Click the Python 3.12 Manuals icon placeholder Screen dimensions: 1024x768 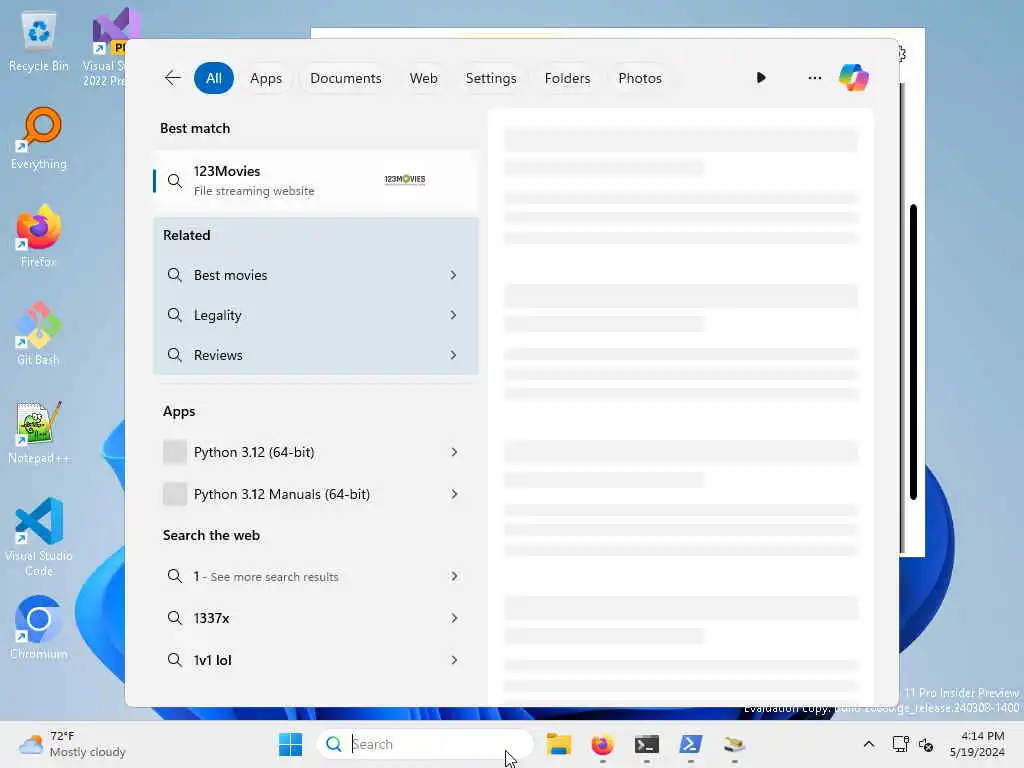pyautogui.click(x=174, y=494)
